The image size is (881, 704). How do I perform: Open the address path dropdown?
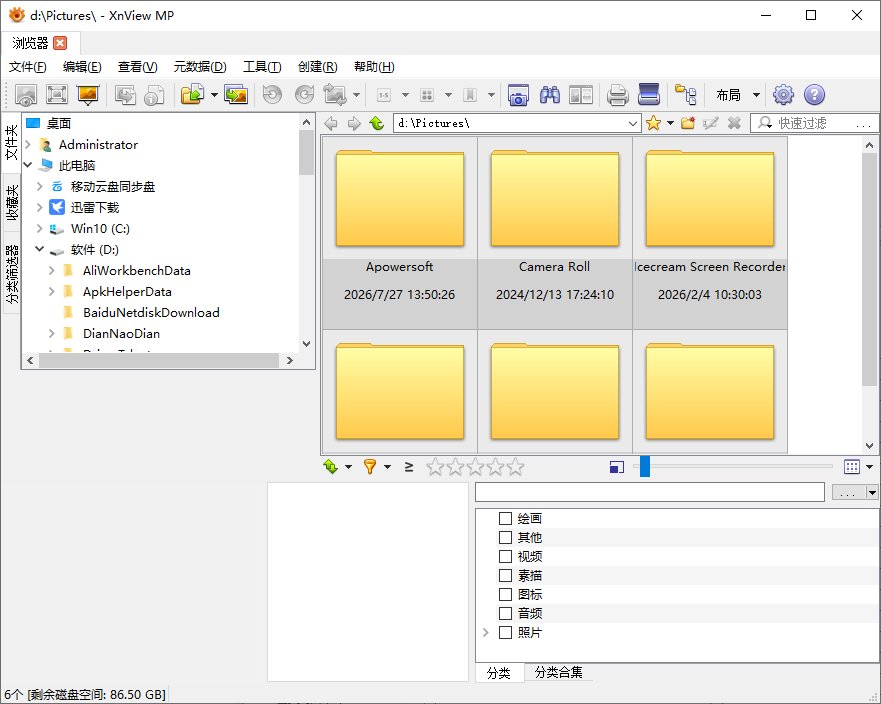[x=633, y=123]
